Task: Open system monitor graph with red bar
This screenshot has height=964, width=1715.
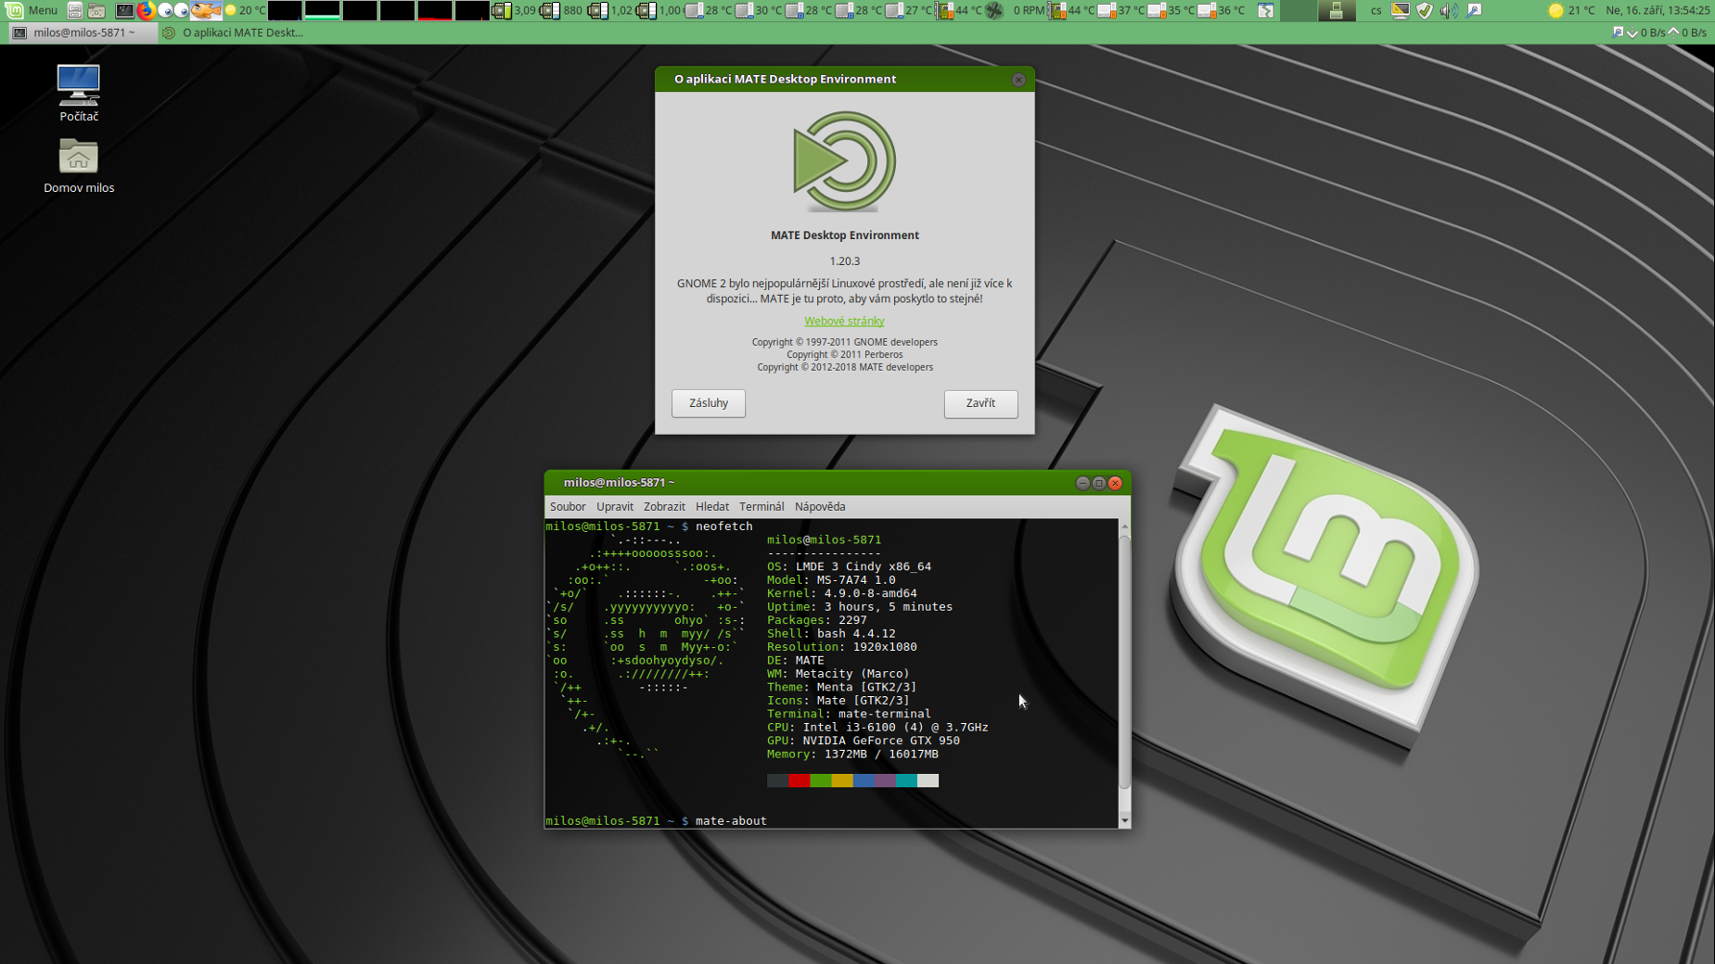Action: click(434, 10)
